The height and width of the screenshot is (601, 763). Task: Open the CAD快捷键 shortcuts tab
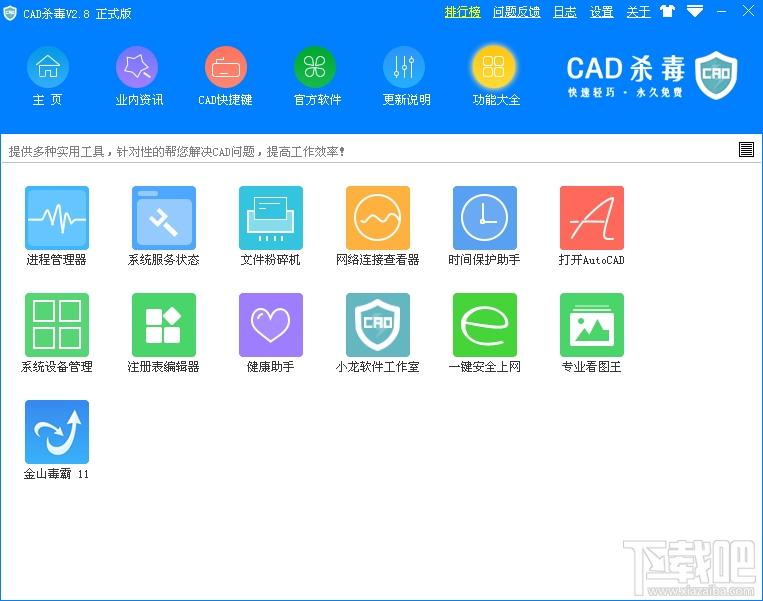pyautogui.click(x=225, y=77)
